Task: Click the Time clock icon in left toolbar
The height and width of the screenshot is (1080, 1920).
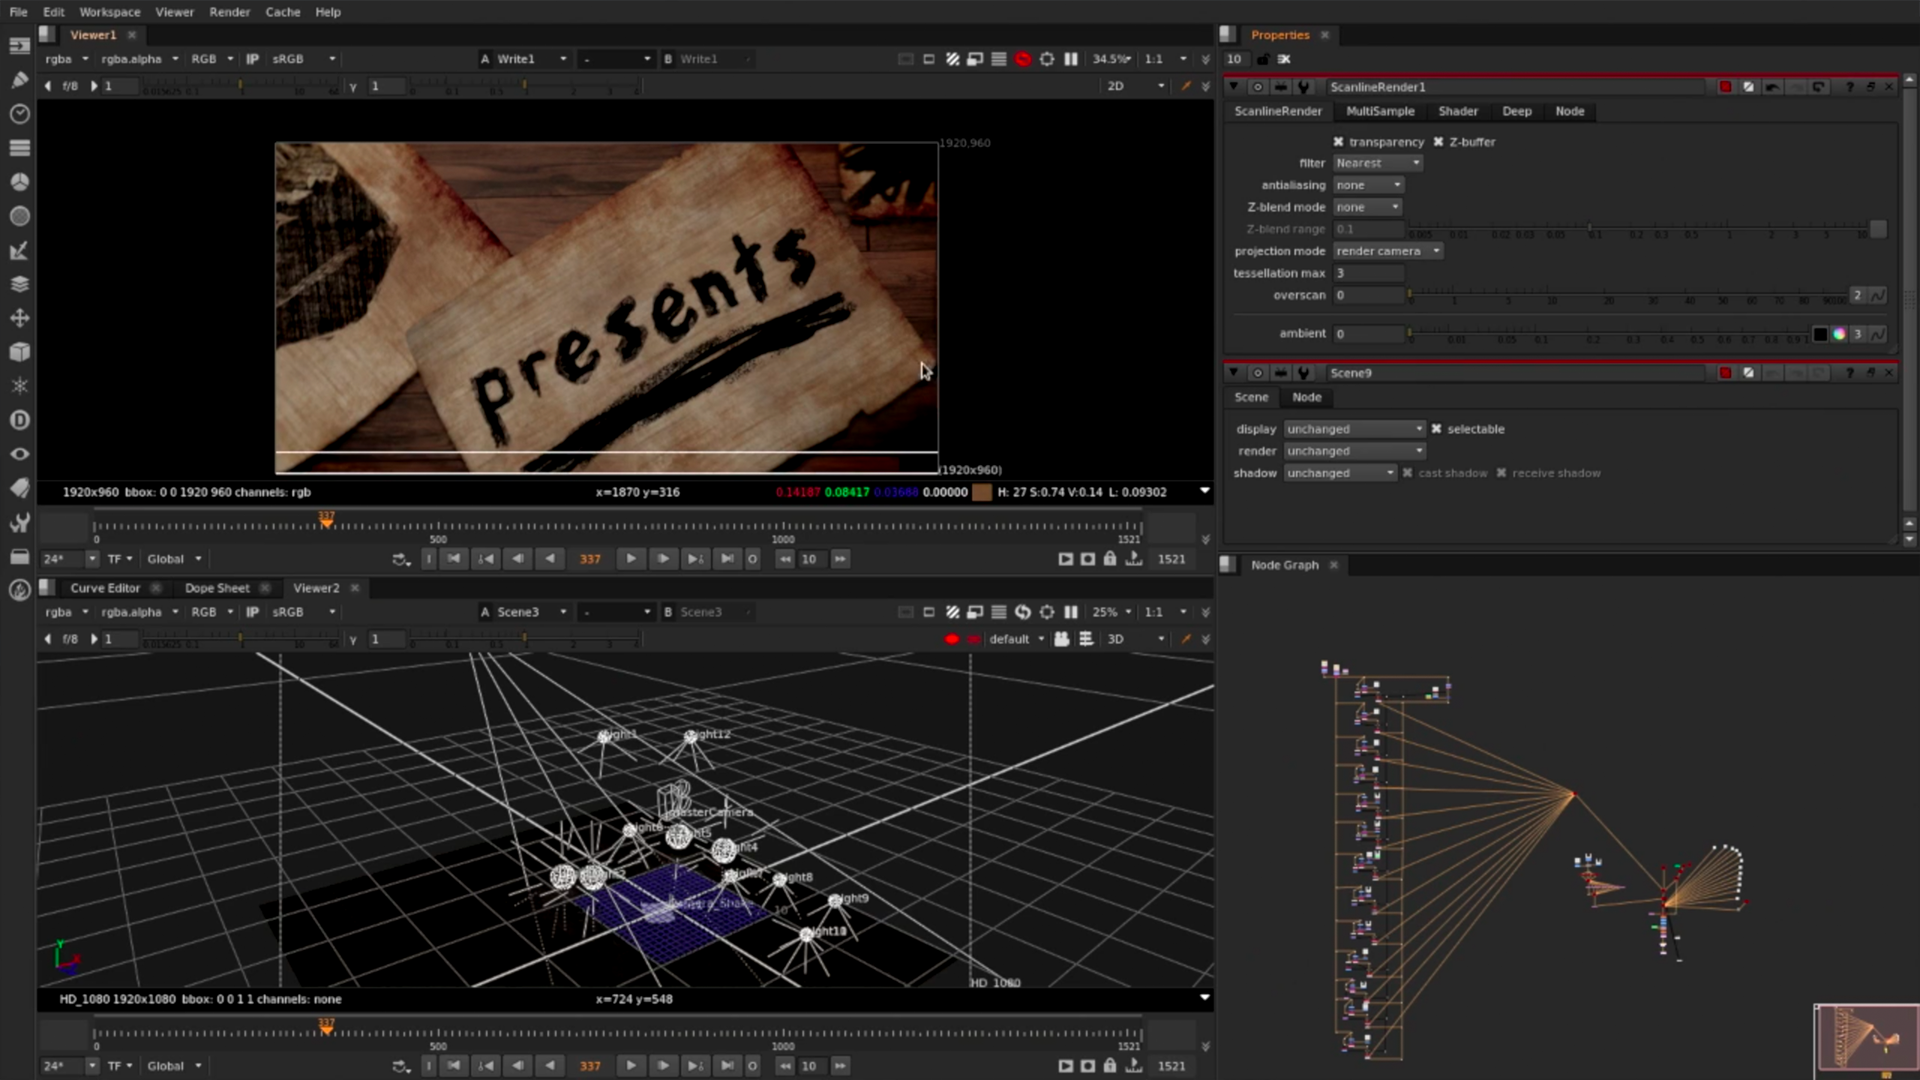Action: coord(19,116)
